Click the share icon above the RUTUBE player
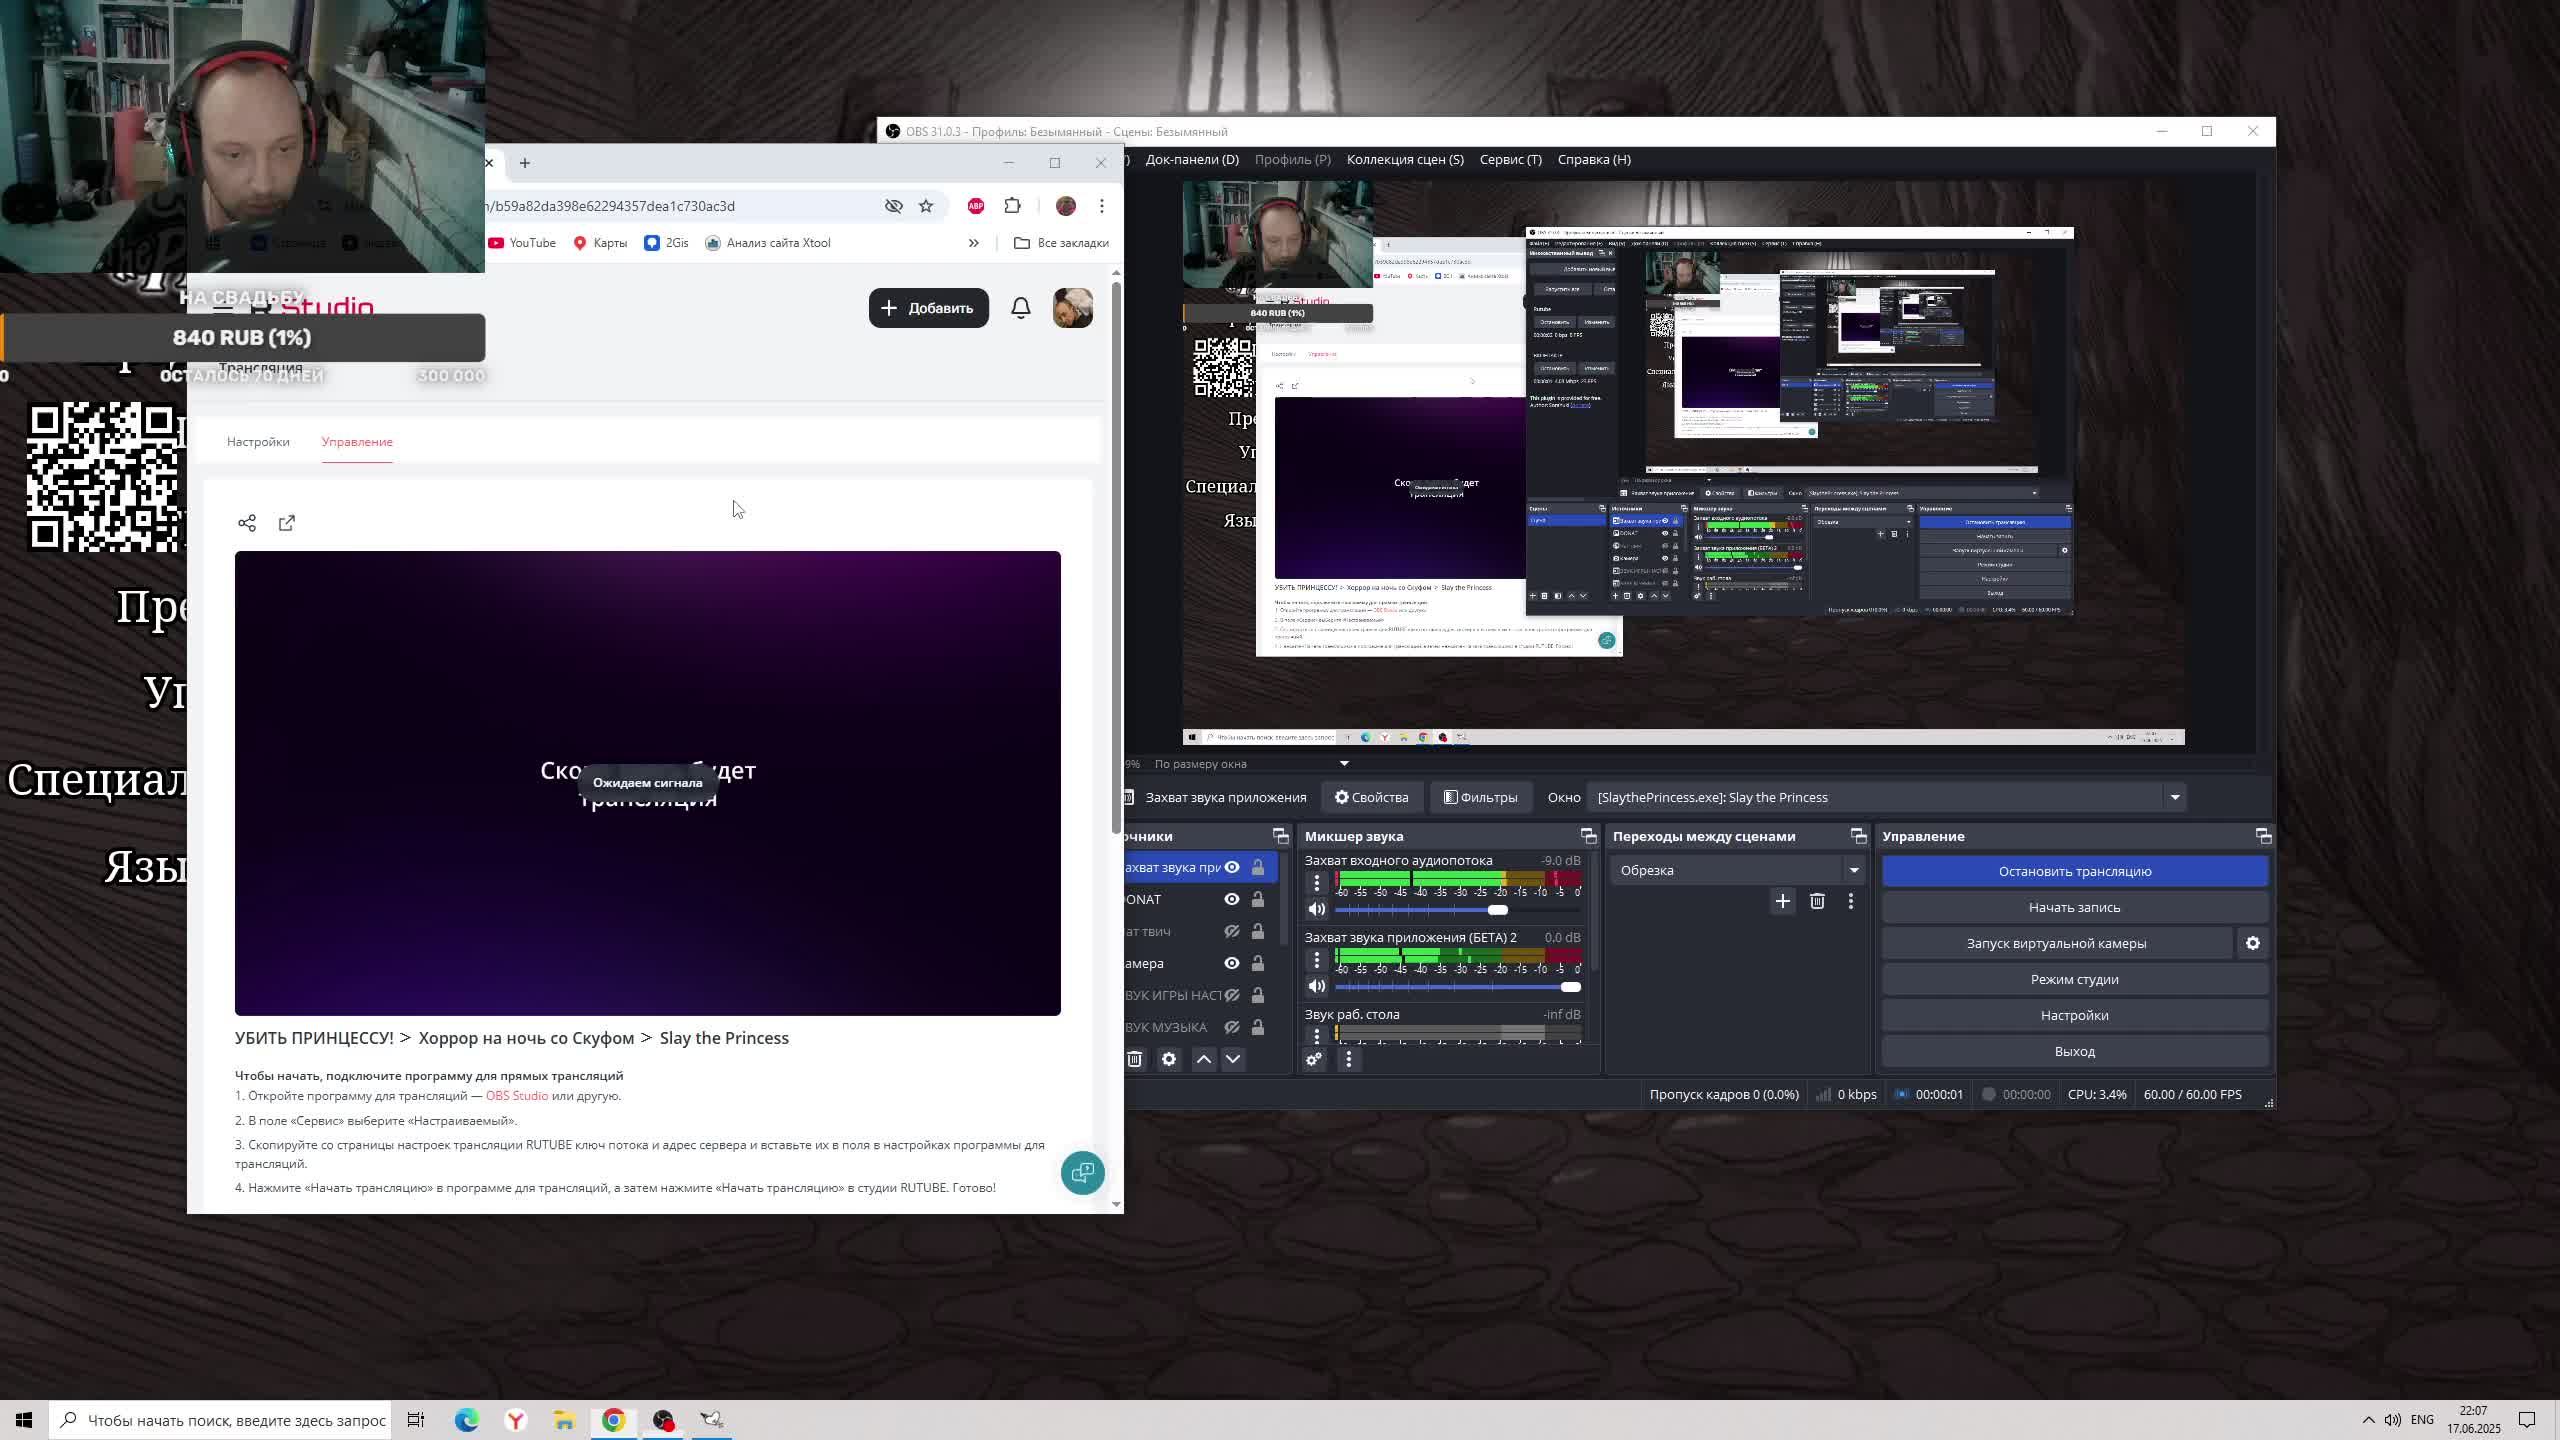This screenshot has width=2560, height=1440. (247, 523)
